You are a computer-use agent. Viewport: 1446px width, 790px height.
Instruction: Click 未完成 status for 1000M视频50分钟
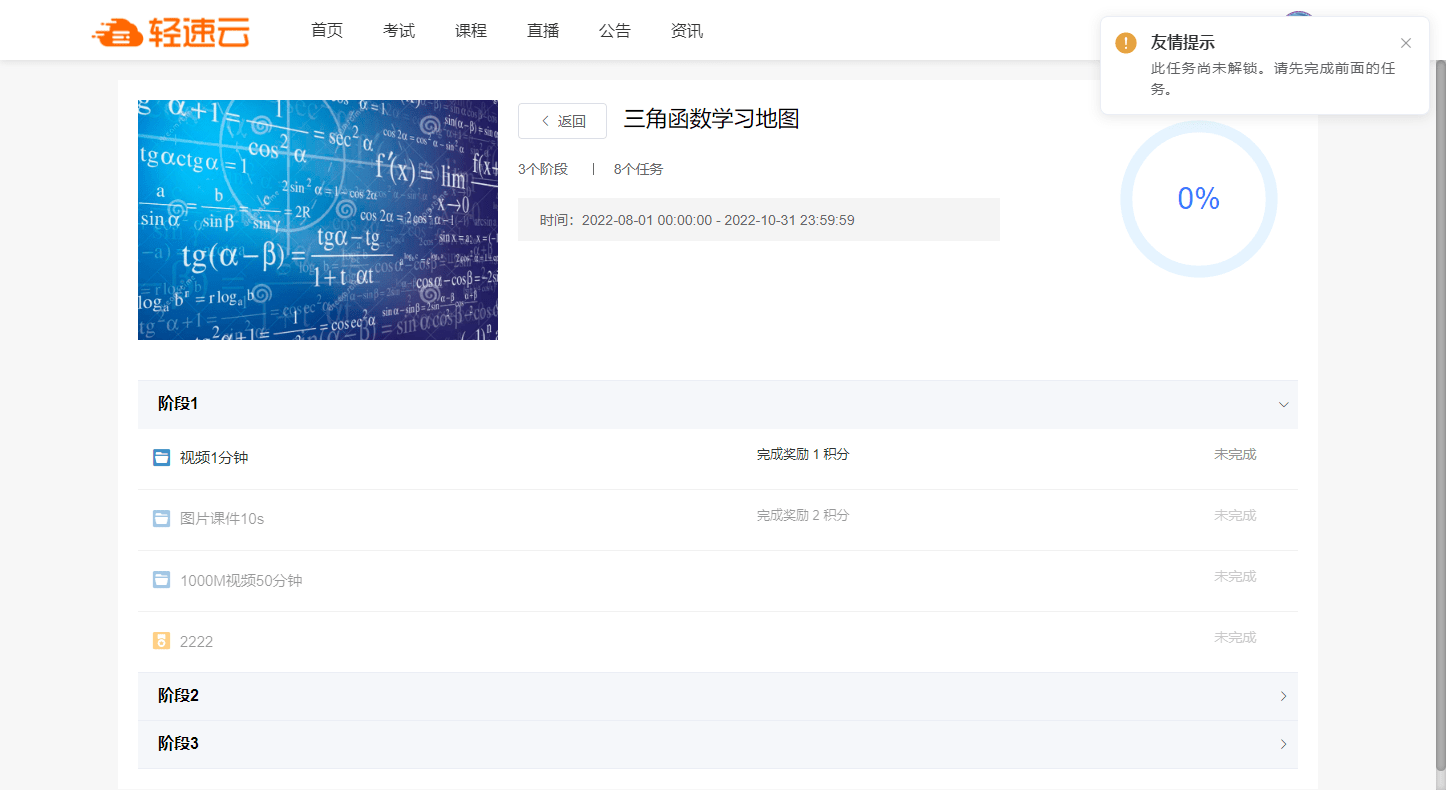coord(1235,576)
